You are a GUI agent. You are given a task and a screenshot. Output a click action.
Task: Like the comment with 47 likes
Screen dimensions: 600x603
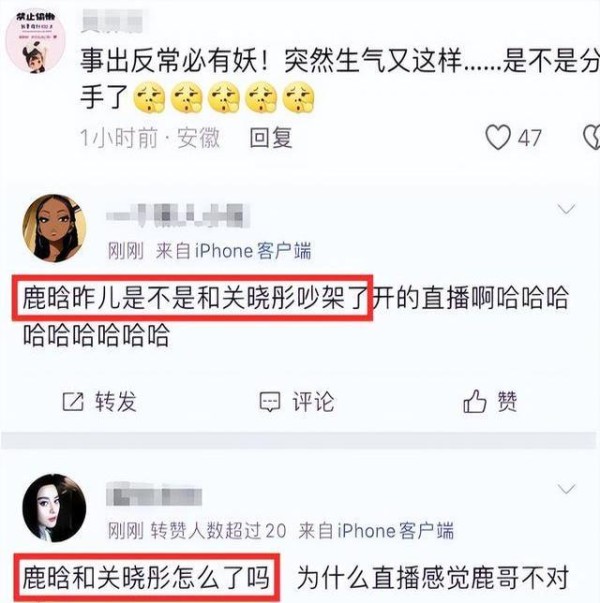click(498, 137)
